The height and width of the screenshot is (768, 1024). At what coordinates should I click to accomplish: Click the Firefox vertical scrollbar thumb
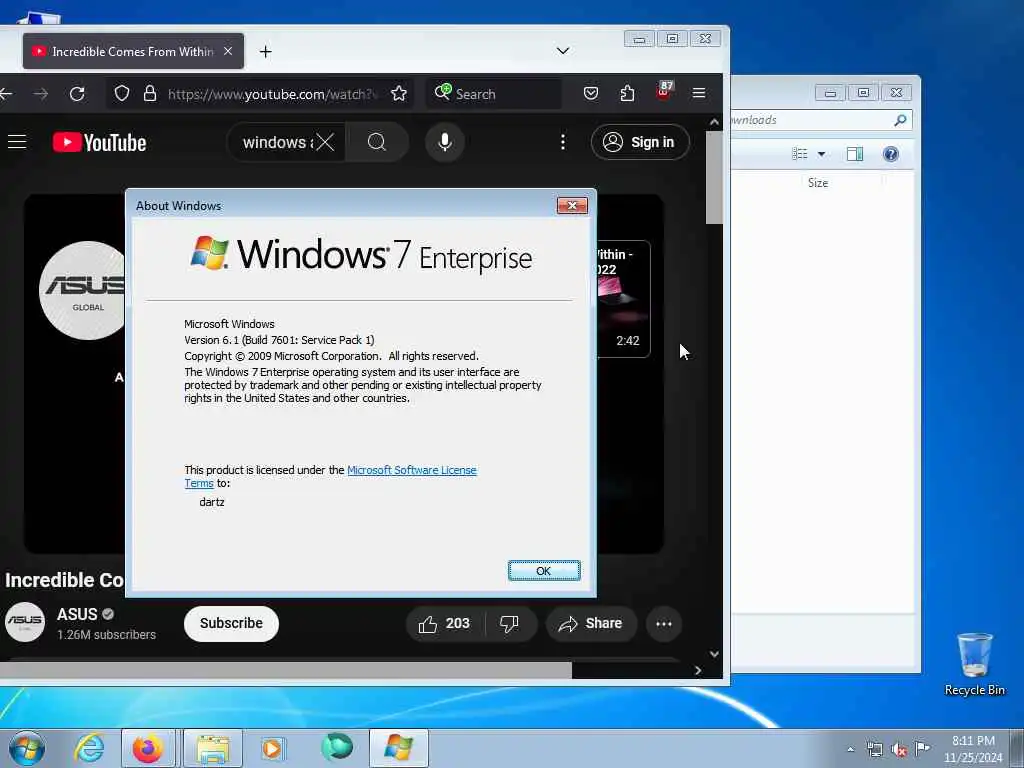714,177
